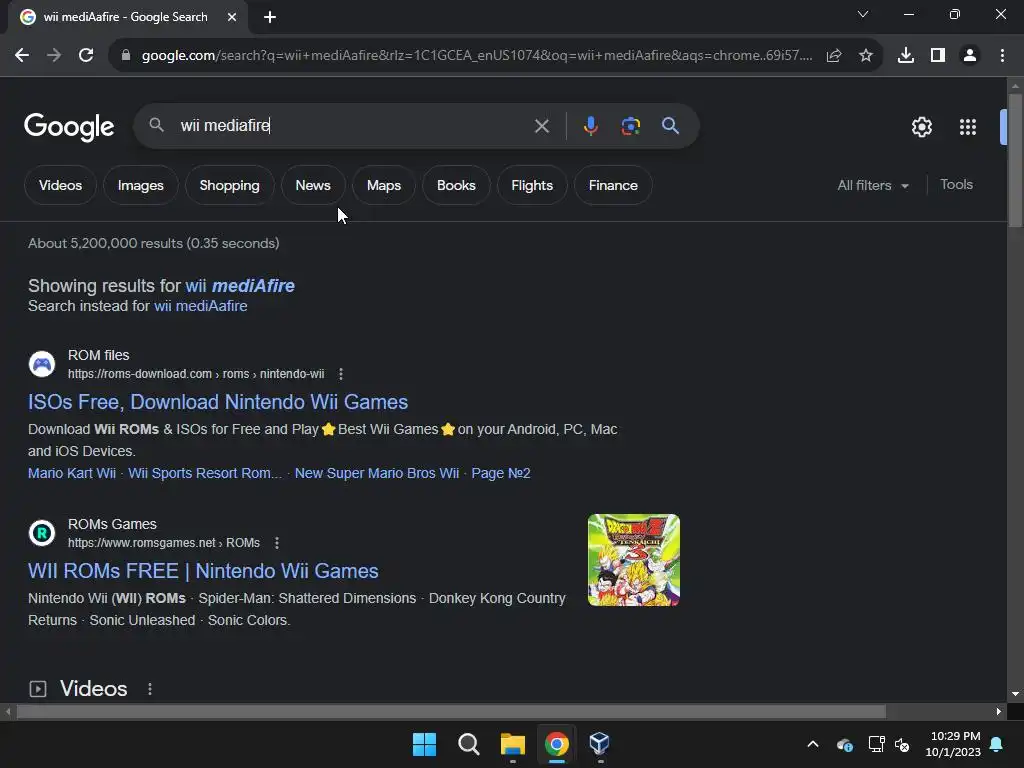The image size is (1024, 768).
Task: Open Mario Kart Wii sitelink
Action: click(72, 473)
